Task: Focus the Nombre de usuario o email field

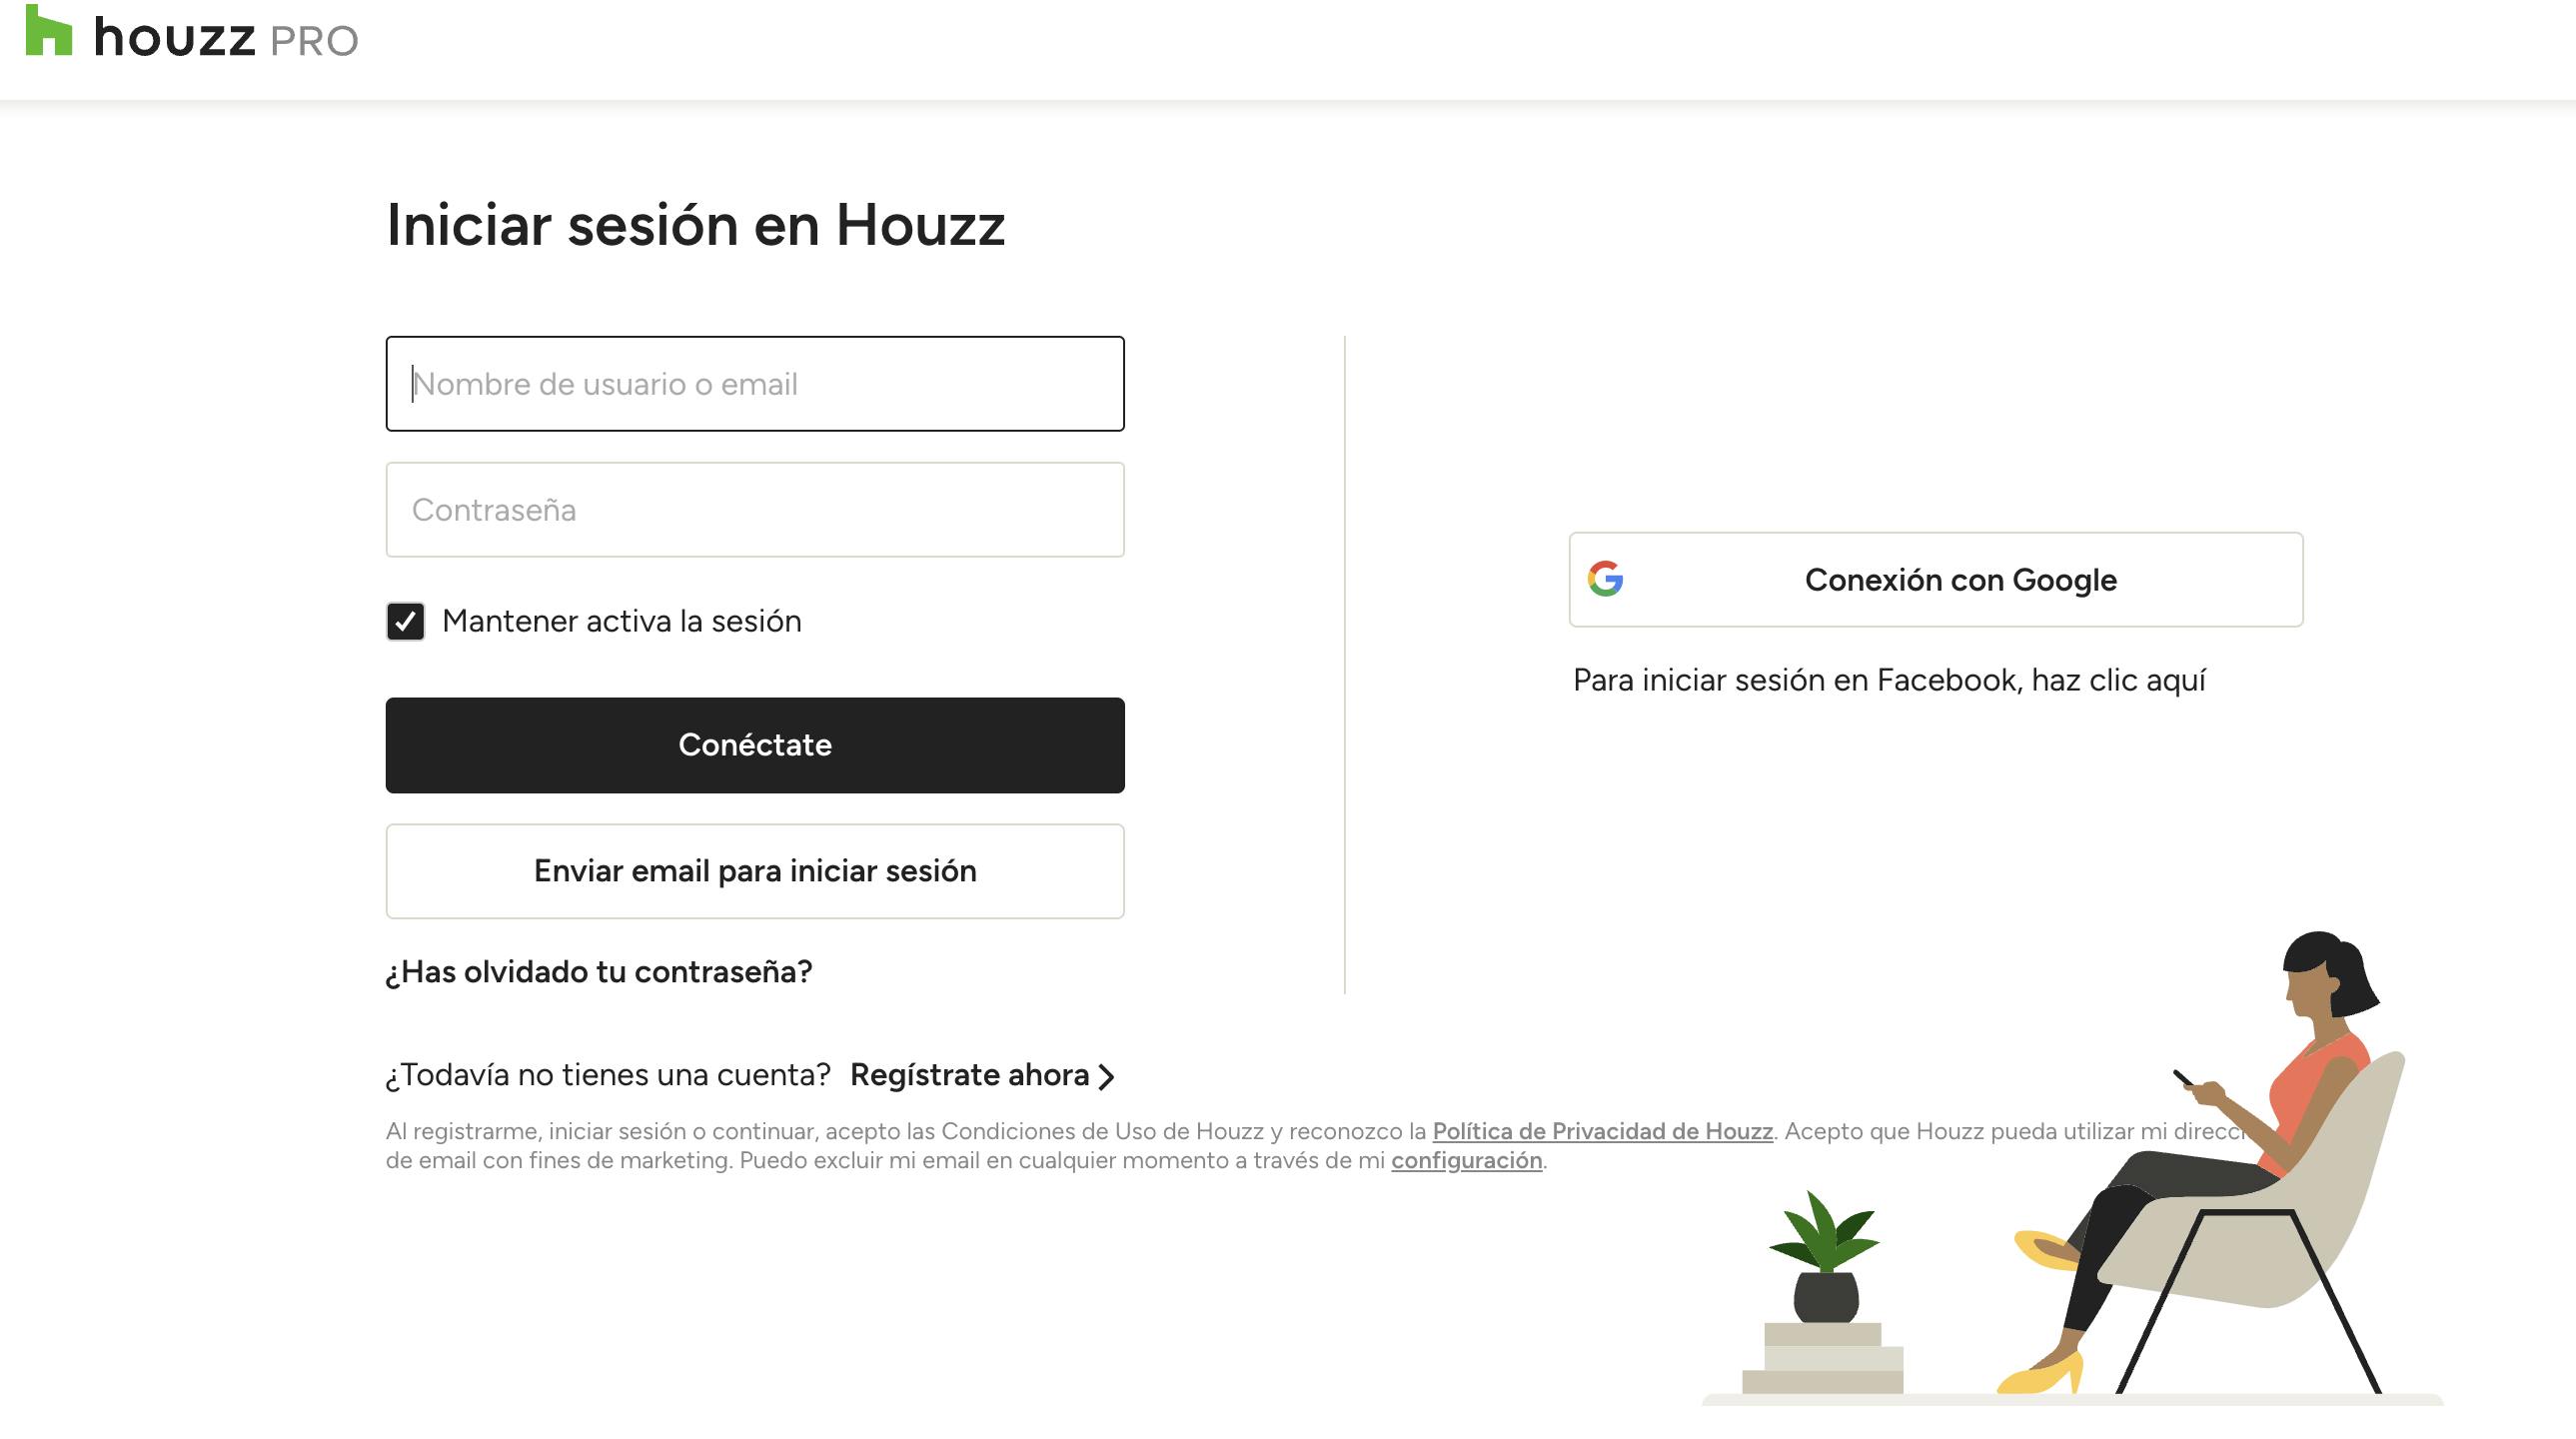Action: (755, 384)
